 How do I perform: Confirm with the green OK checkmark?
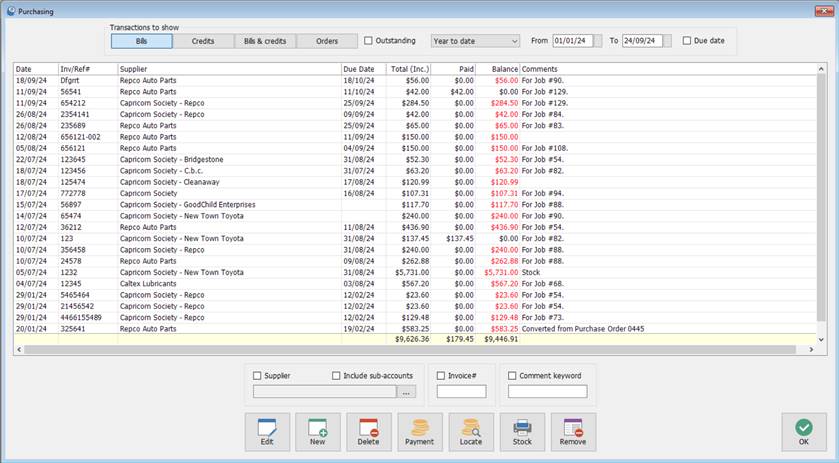tap(804, 431)
